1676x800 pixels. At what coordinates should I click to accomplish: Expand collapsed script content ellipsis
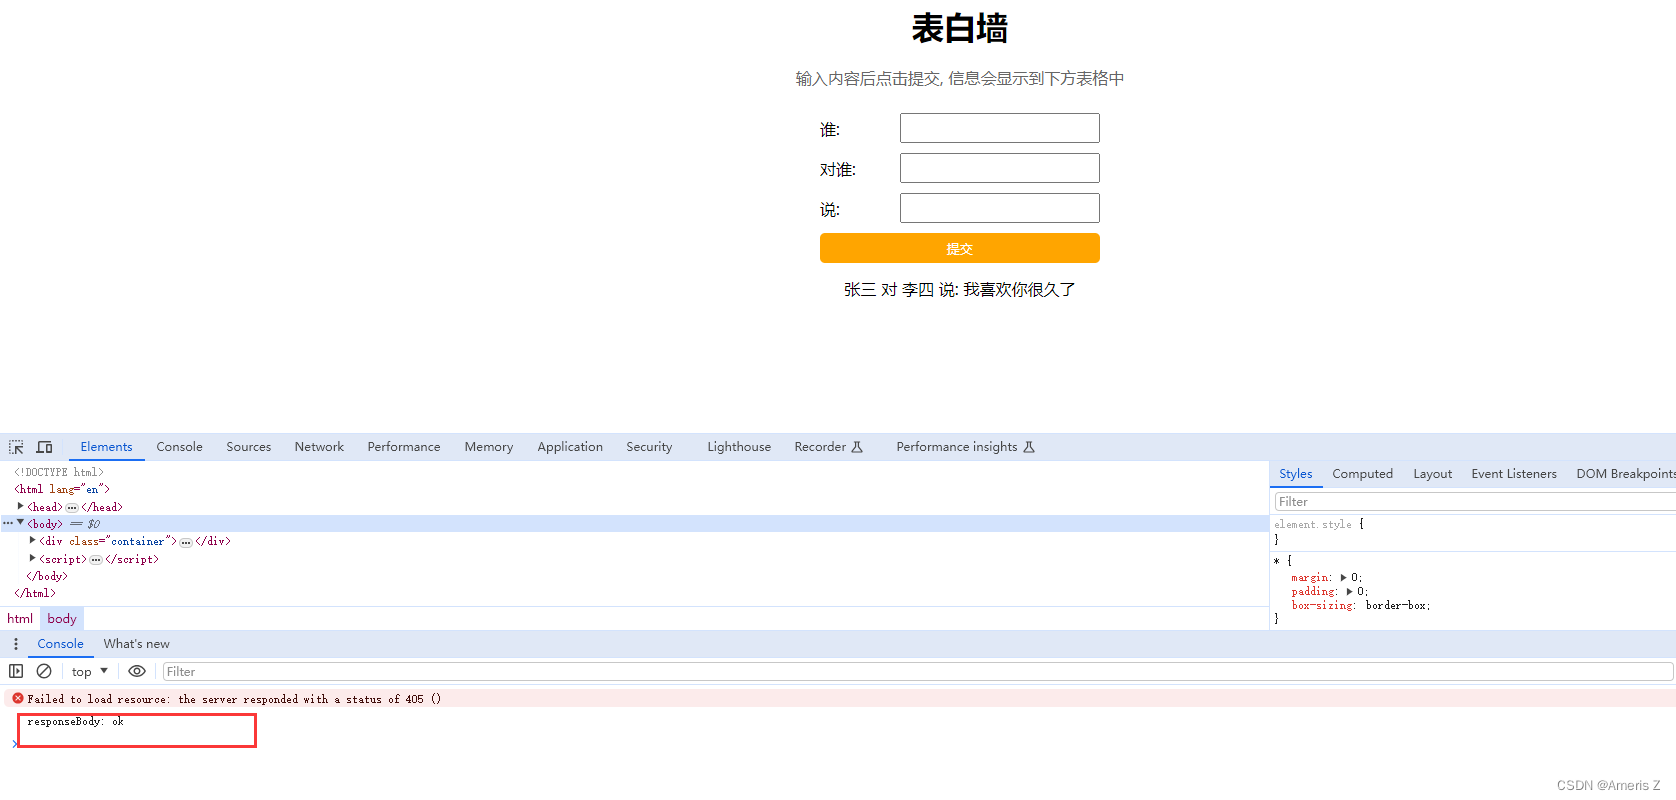click(x=96, y=559)
